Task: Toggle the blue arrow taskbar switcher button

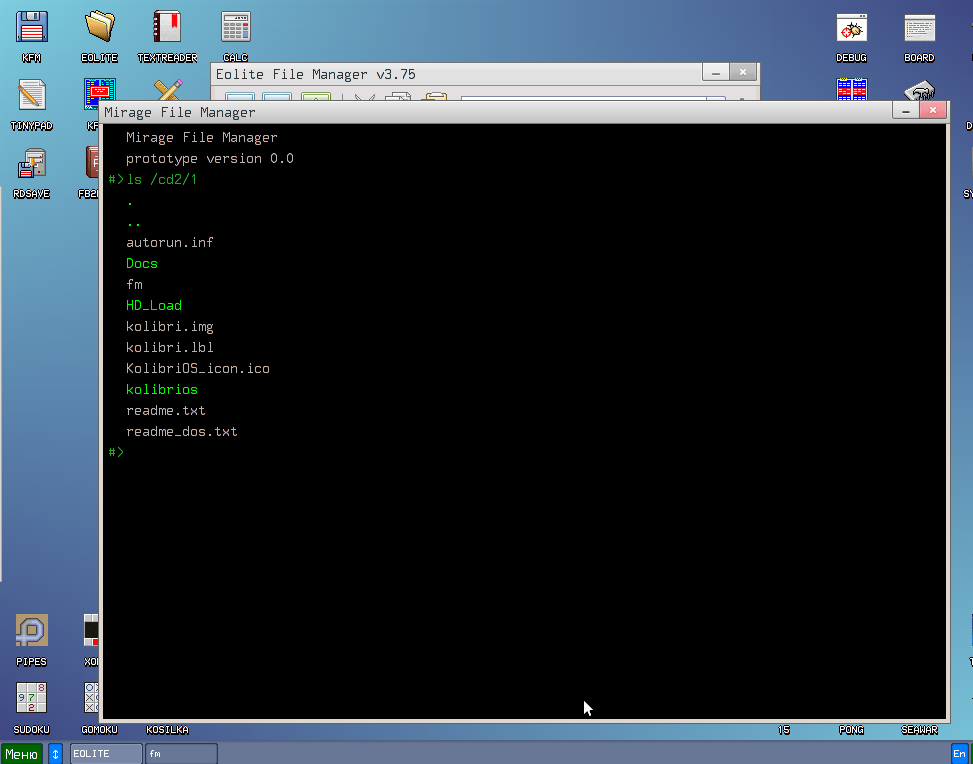Action: (56, 754)
